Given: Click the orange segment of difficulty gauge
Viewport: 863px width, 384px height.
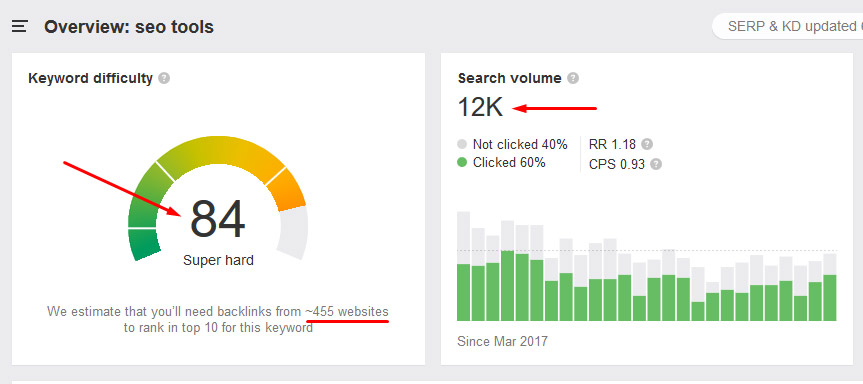Looking at the screenshot, I should 286,190.
